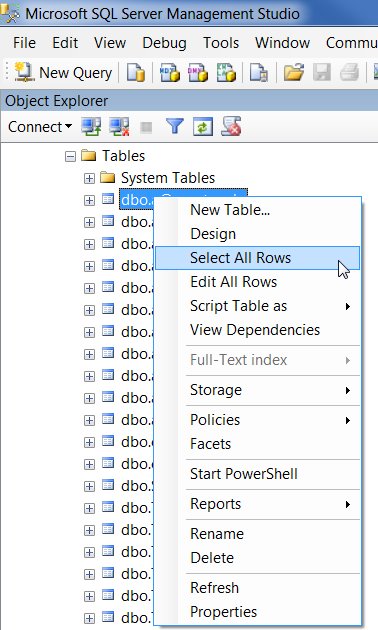The image size is (378, 630).
Task: Open the Script Table as submenu
Action: click(x=257, y=306)
